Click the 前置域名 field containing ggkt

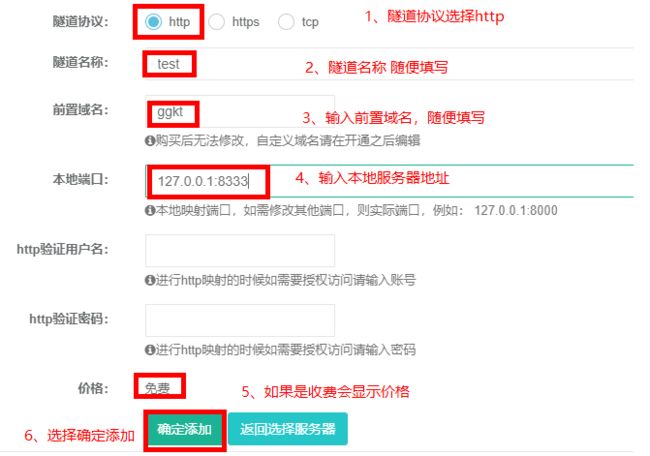click(240, 112)
